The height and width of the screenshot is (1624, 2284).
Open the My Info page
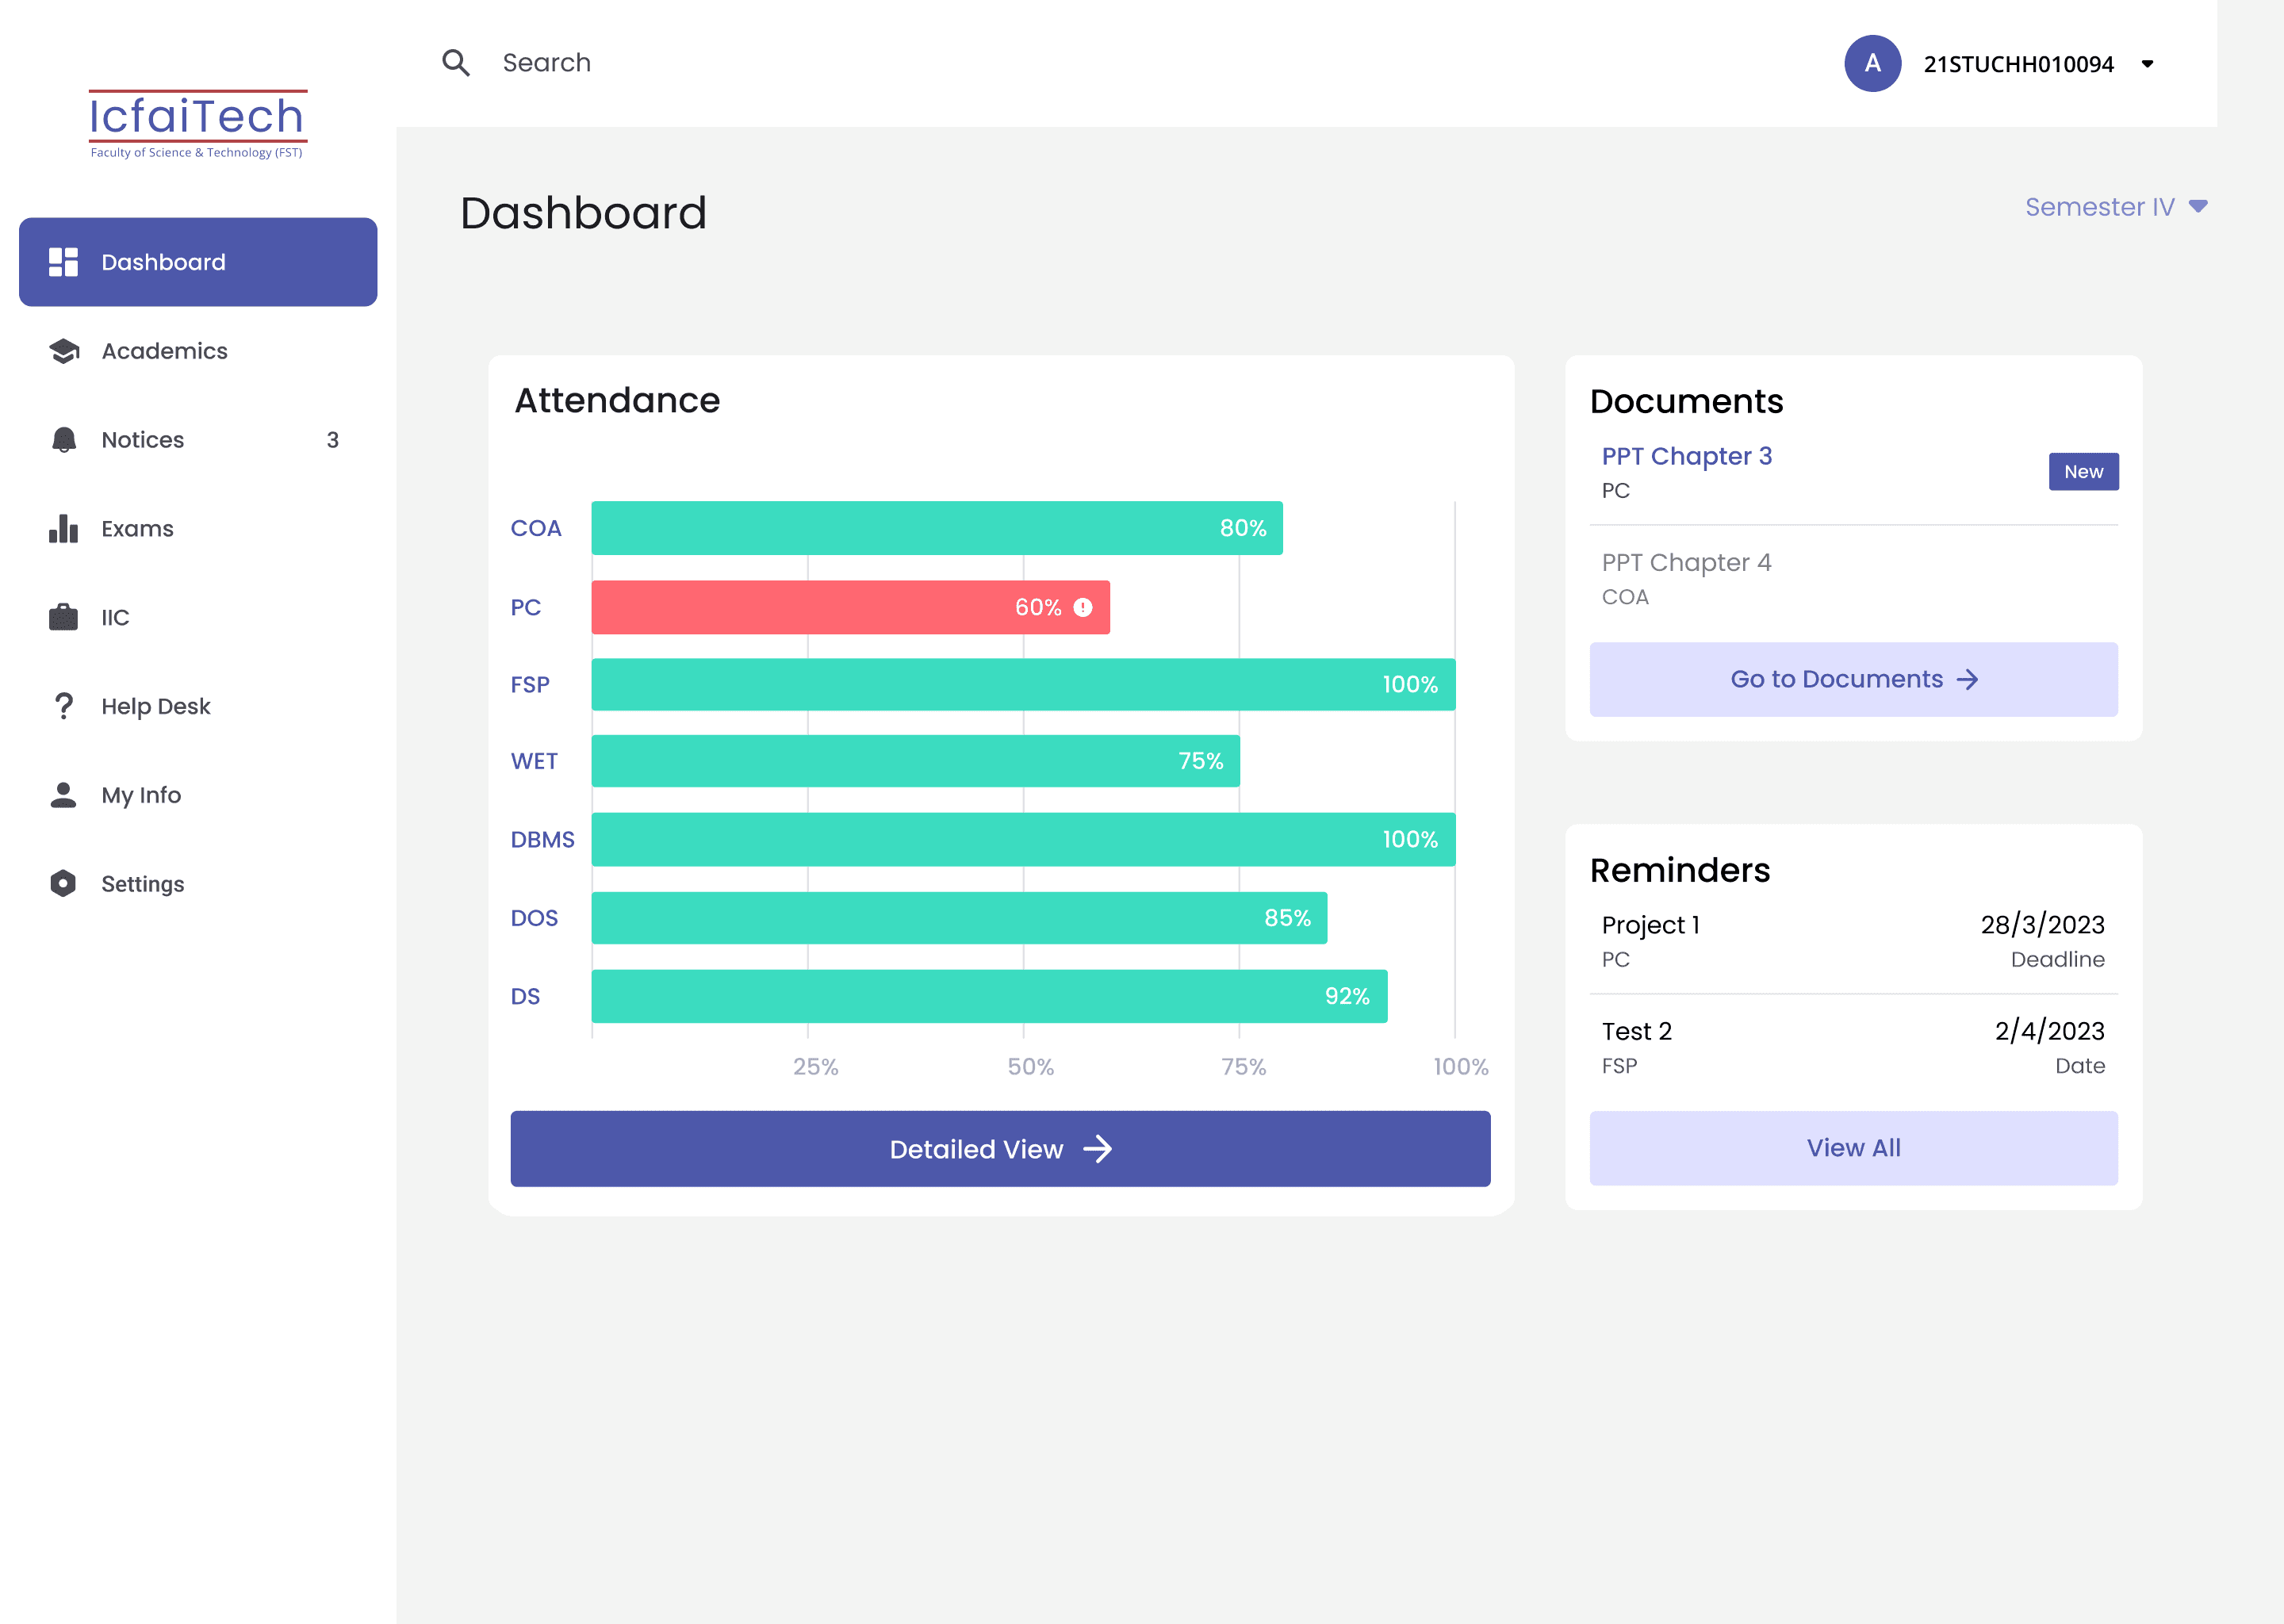pos(198,795)
